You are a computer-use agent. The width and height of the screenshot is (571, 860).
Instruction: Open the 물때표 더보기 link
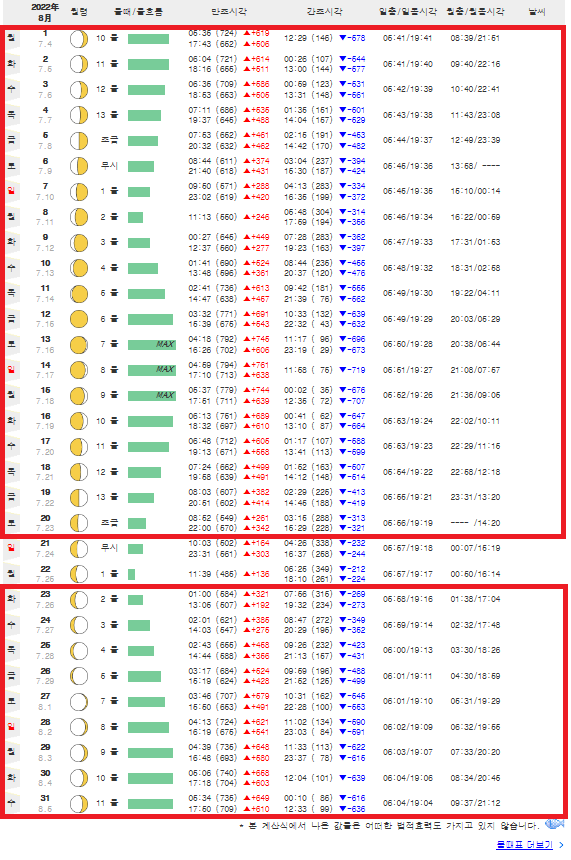[x=524, y=845]
